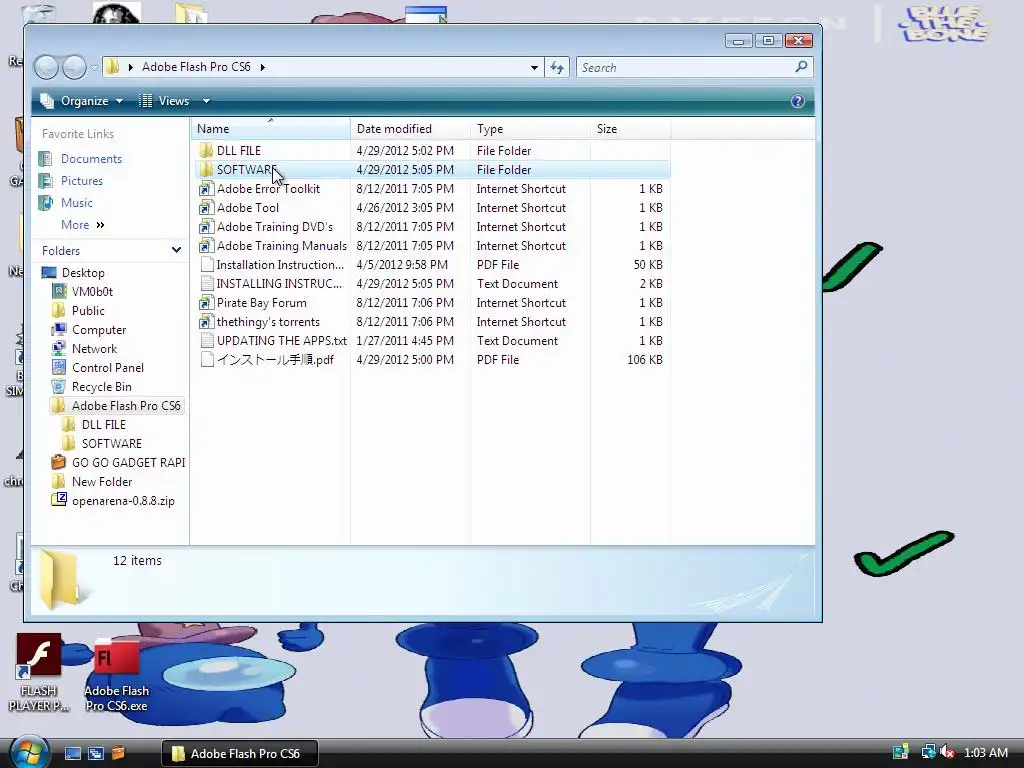Click the Forward navigation button
Image resolution: width=1024 pixels, height=768 pixels.
[74, 67]
